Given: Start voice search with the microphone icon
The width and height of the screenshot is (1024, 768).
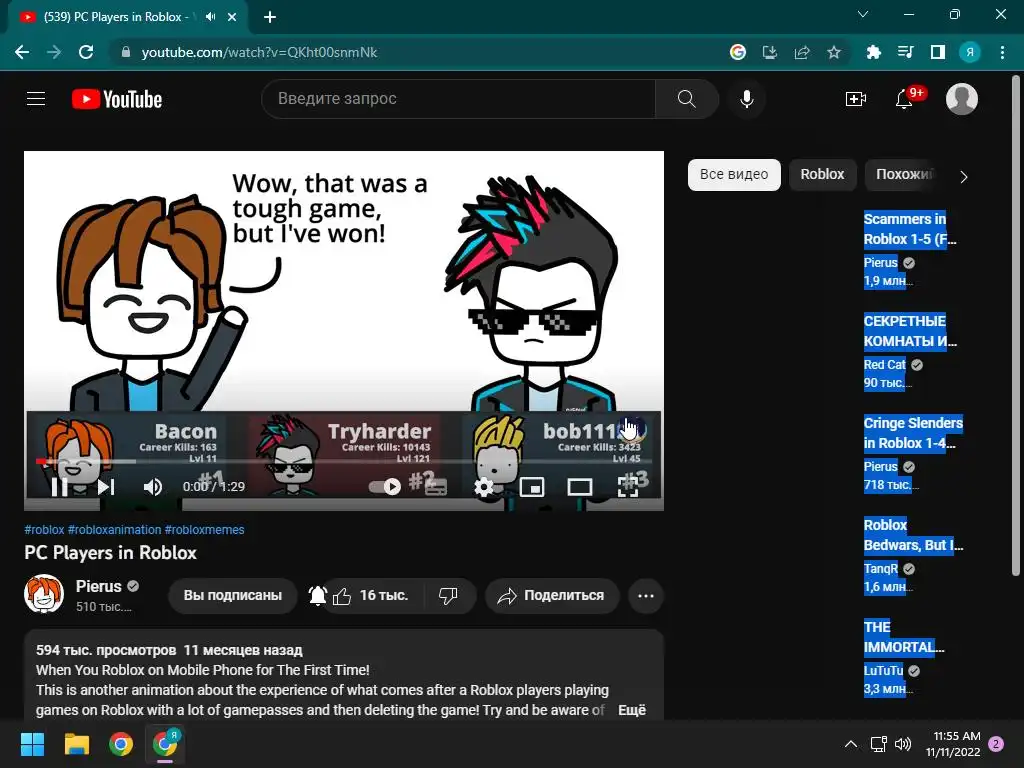Looking at the screenshot, I should [x=746, y=99].
